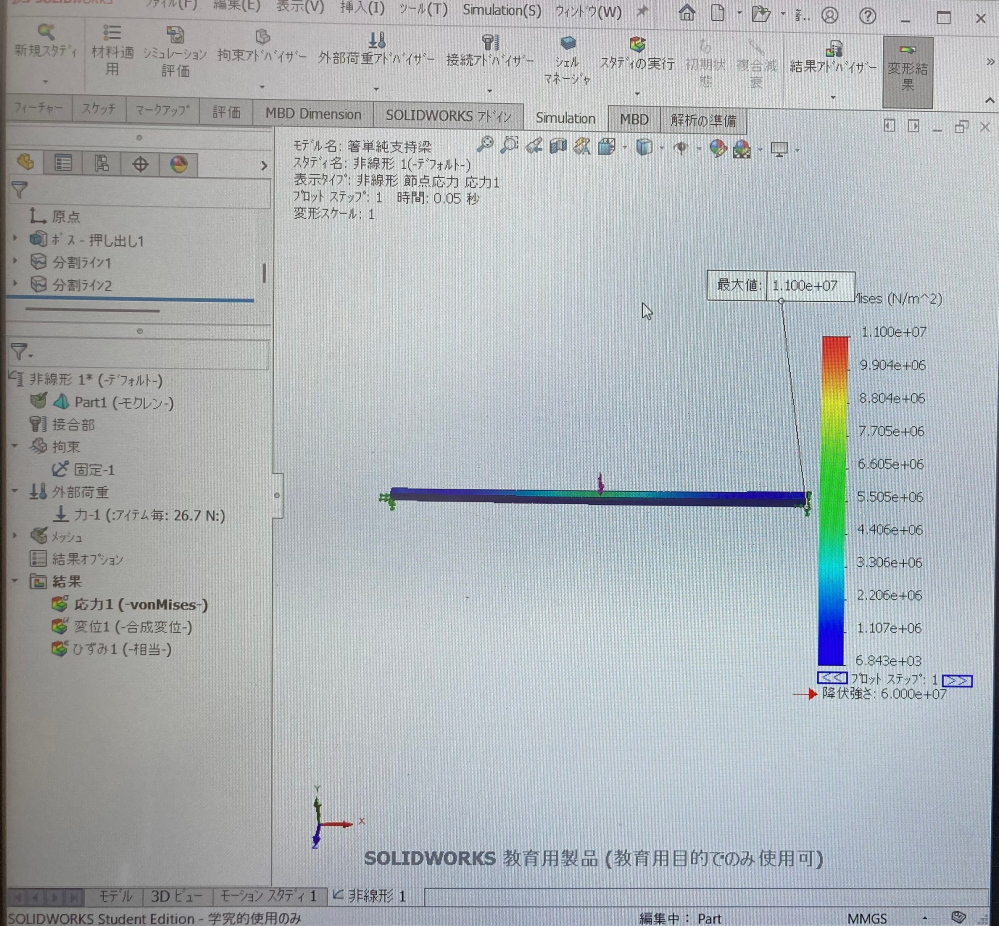The width and height of the screenshot is (999, 926).
Task: Switch to MBD Dimension tab
Action: tap(313, 114)
